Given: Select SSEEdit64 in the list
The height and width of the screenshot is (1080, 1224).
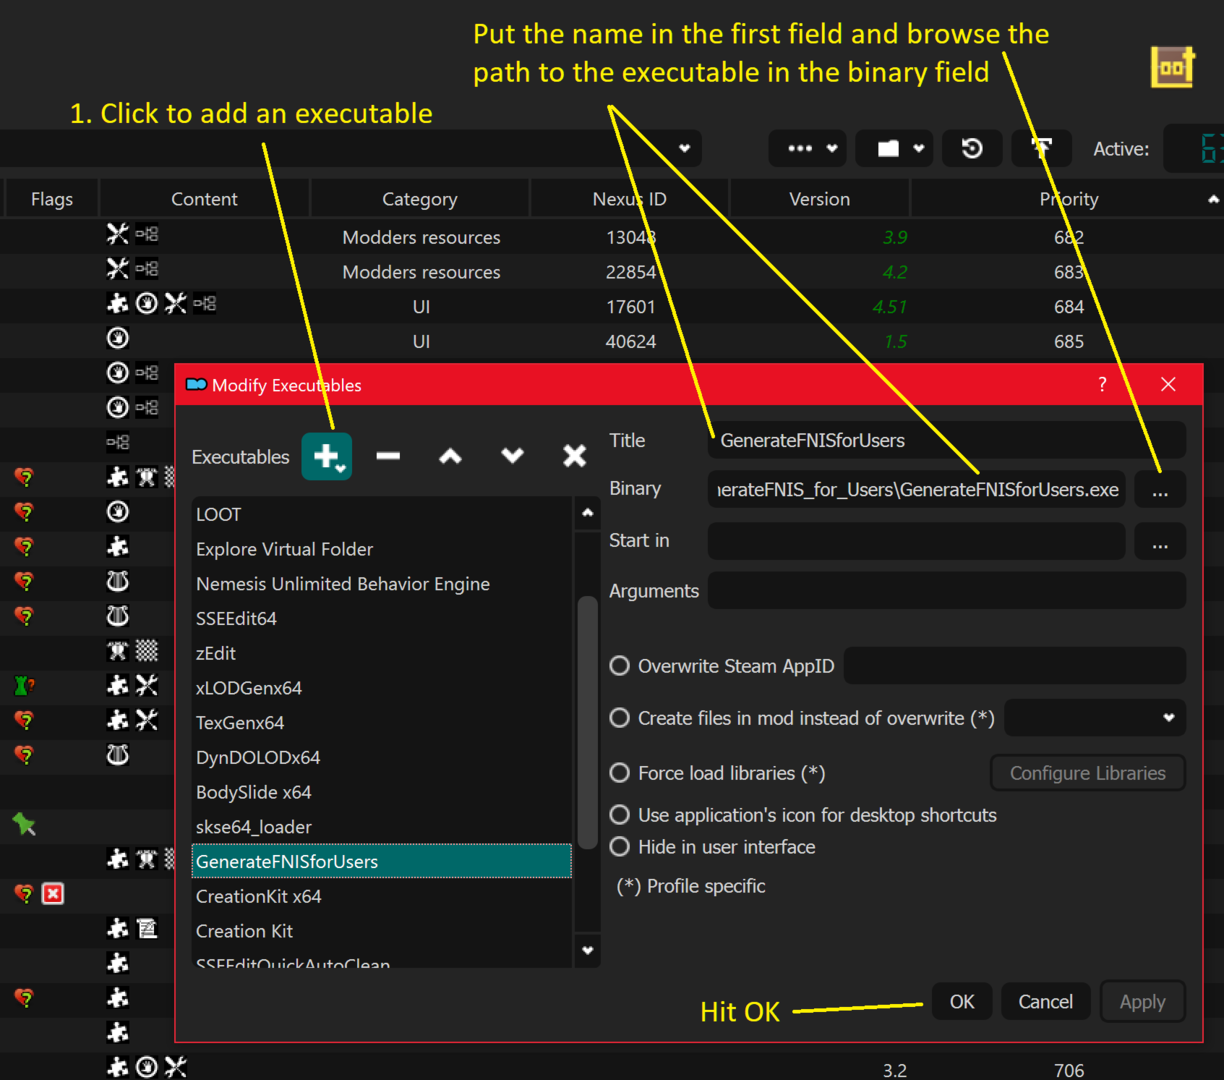Looking at the screenshot, I should click(382, 618).
